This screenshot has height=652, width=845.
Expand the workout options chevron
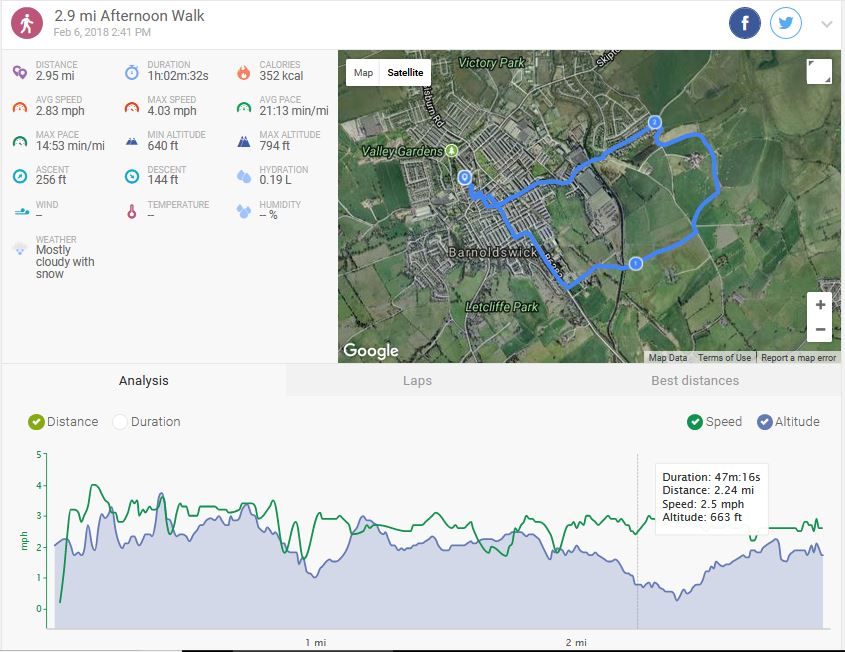[x=826, y=24]
